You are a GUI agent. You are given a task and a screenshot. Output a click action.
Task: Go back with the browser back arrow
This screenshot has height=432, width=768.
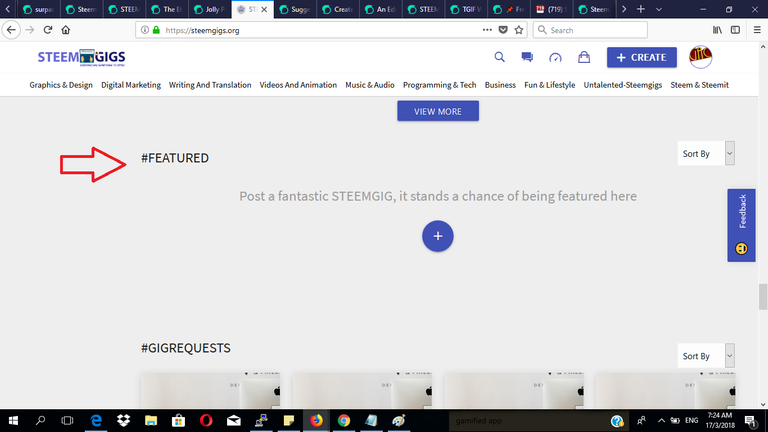point(11,30)
